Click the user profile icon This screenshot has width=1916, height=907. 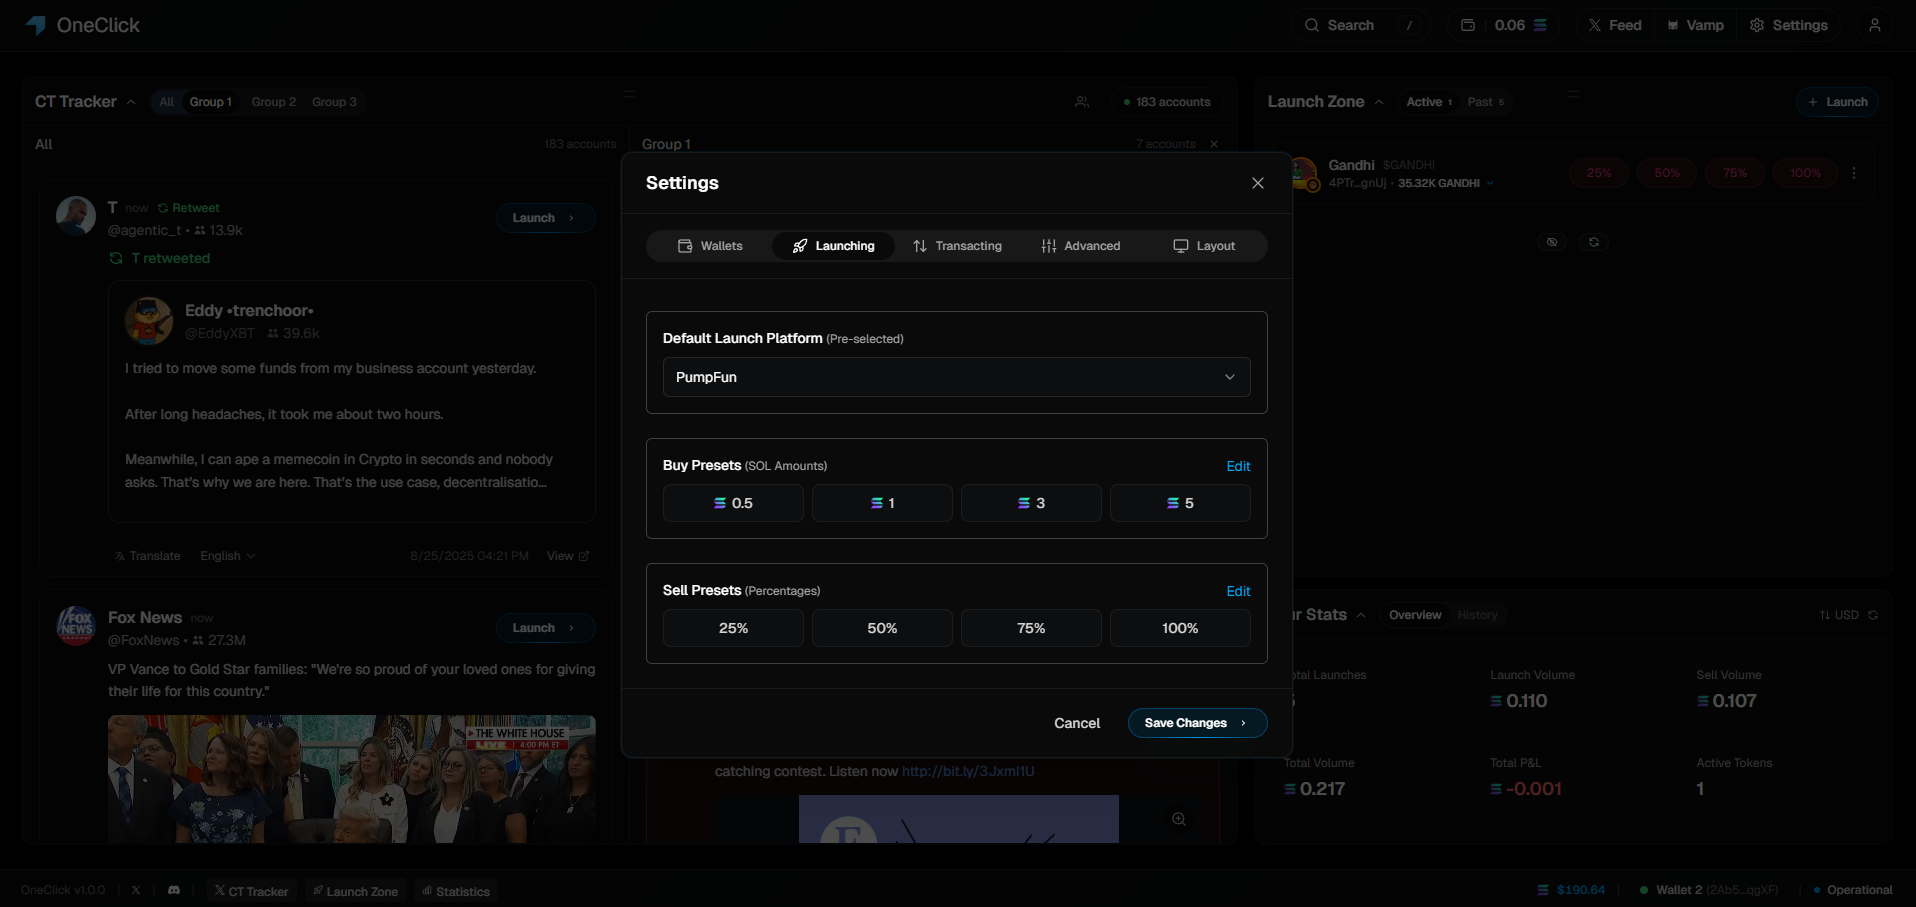click(1875, 25)
